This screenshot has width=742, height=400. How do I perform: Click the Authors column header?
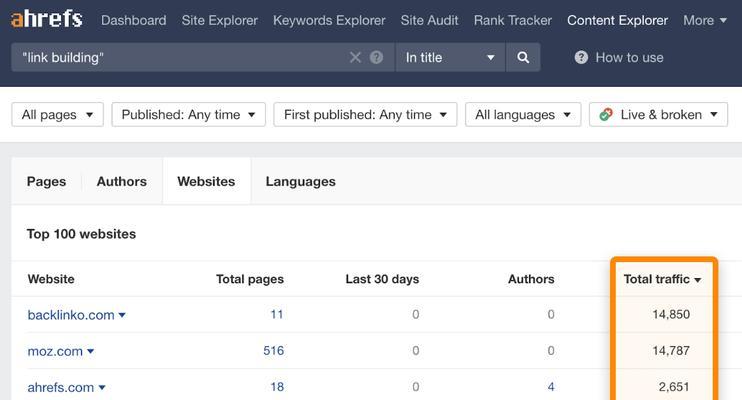[531, 279]
